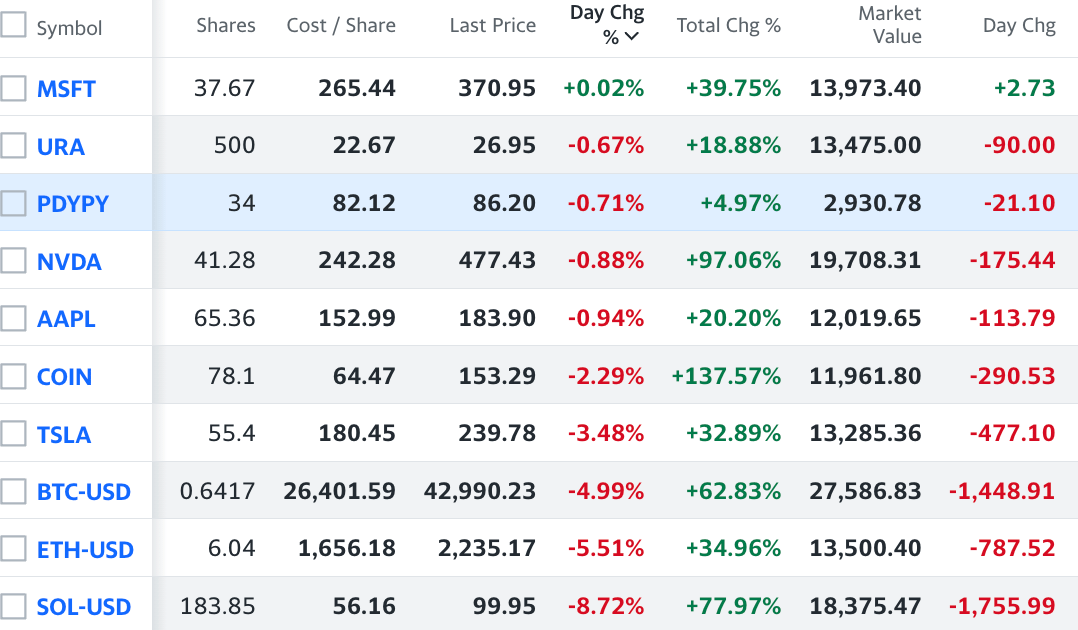Sort by the Market Value header
The height and width of the screenshot is (630, 1078).
click(890, 25)
